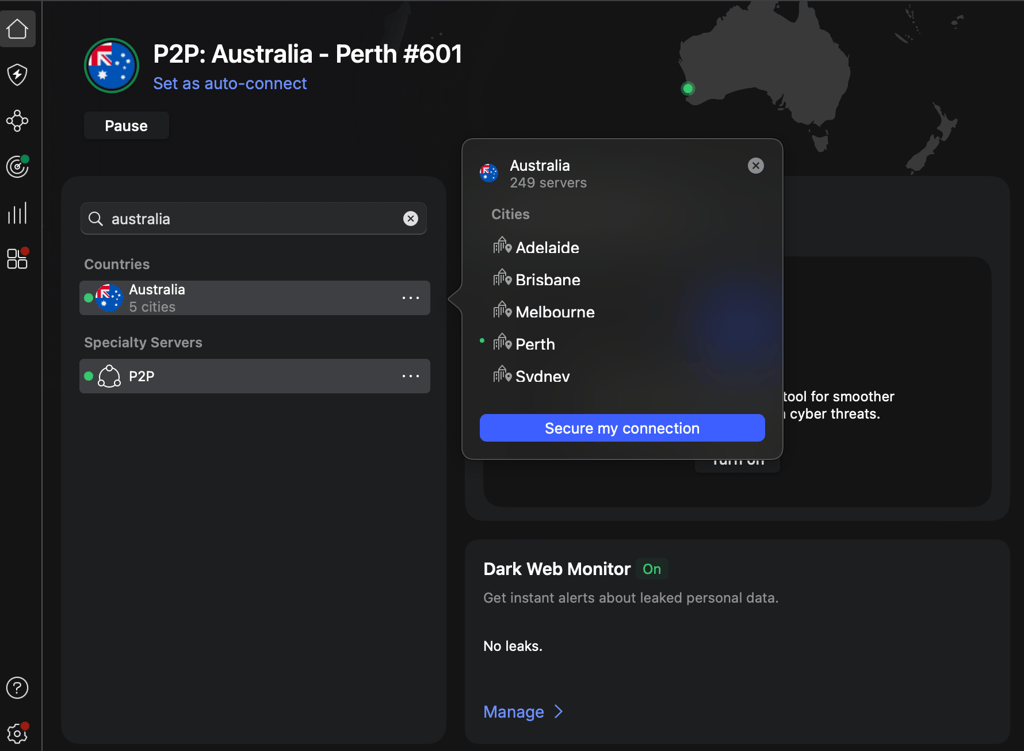Open the Meshnet icon in sidebar
The image size is (1024, 751).
click(18, 121)
